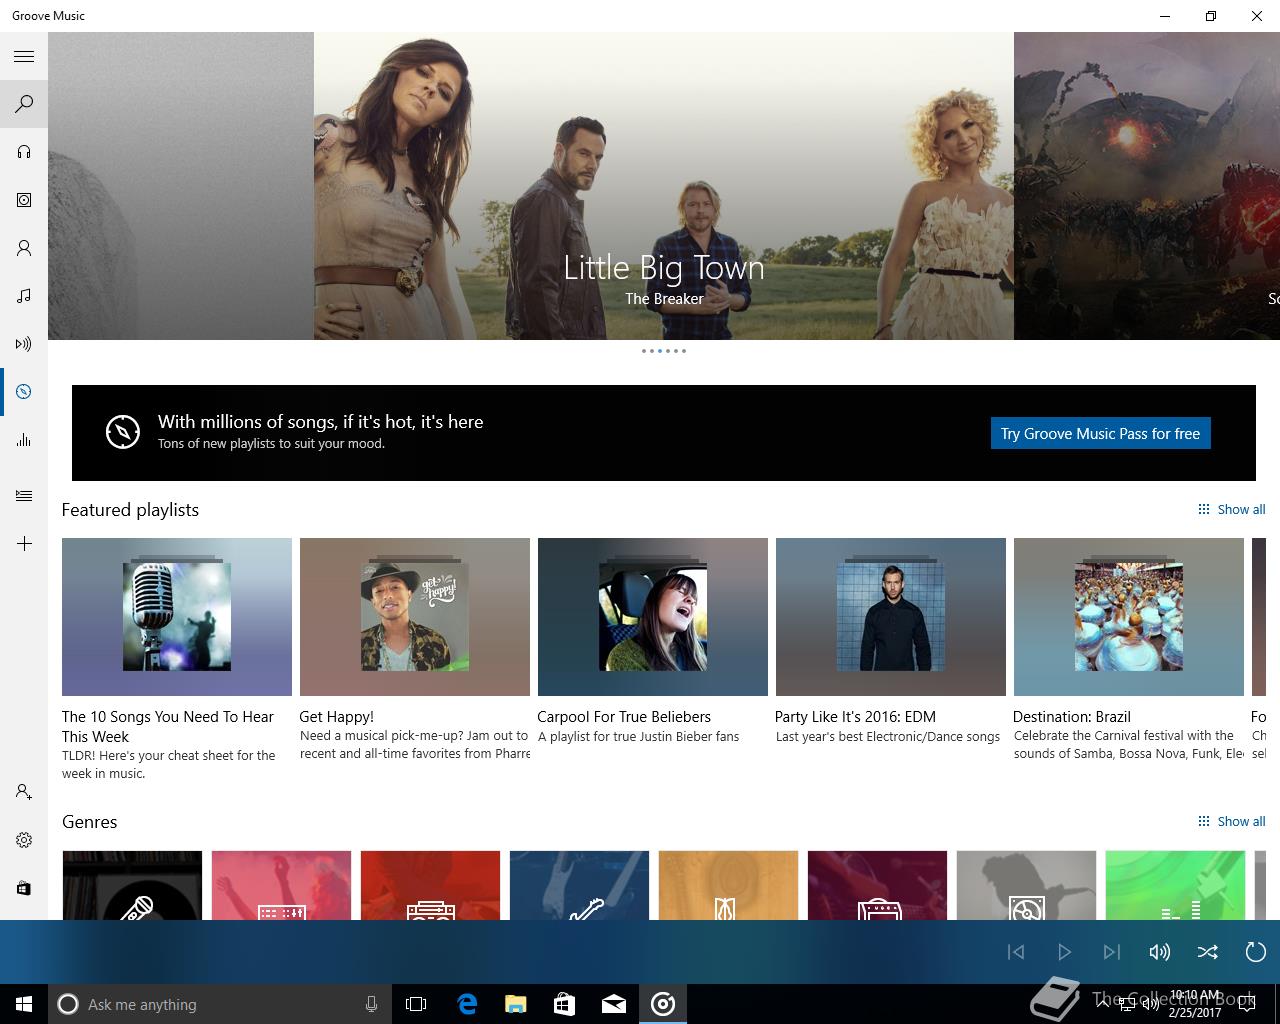This screenshot has height=1024, width=1280.
Task: Try Groove Music Pass for free
Action: pos(1100,433)
